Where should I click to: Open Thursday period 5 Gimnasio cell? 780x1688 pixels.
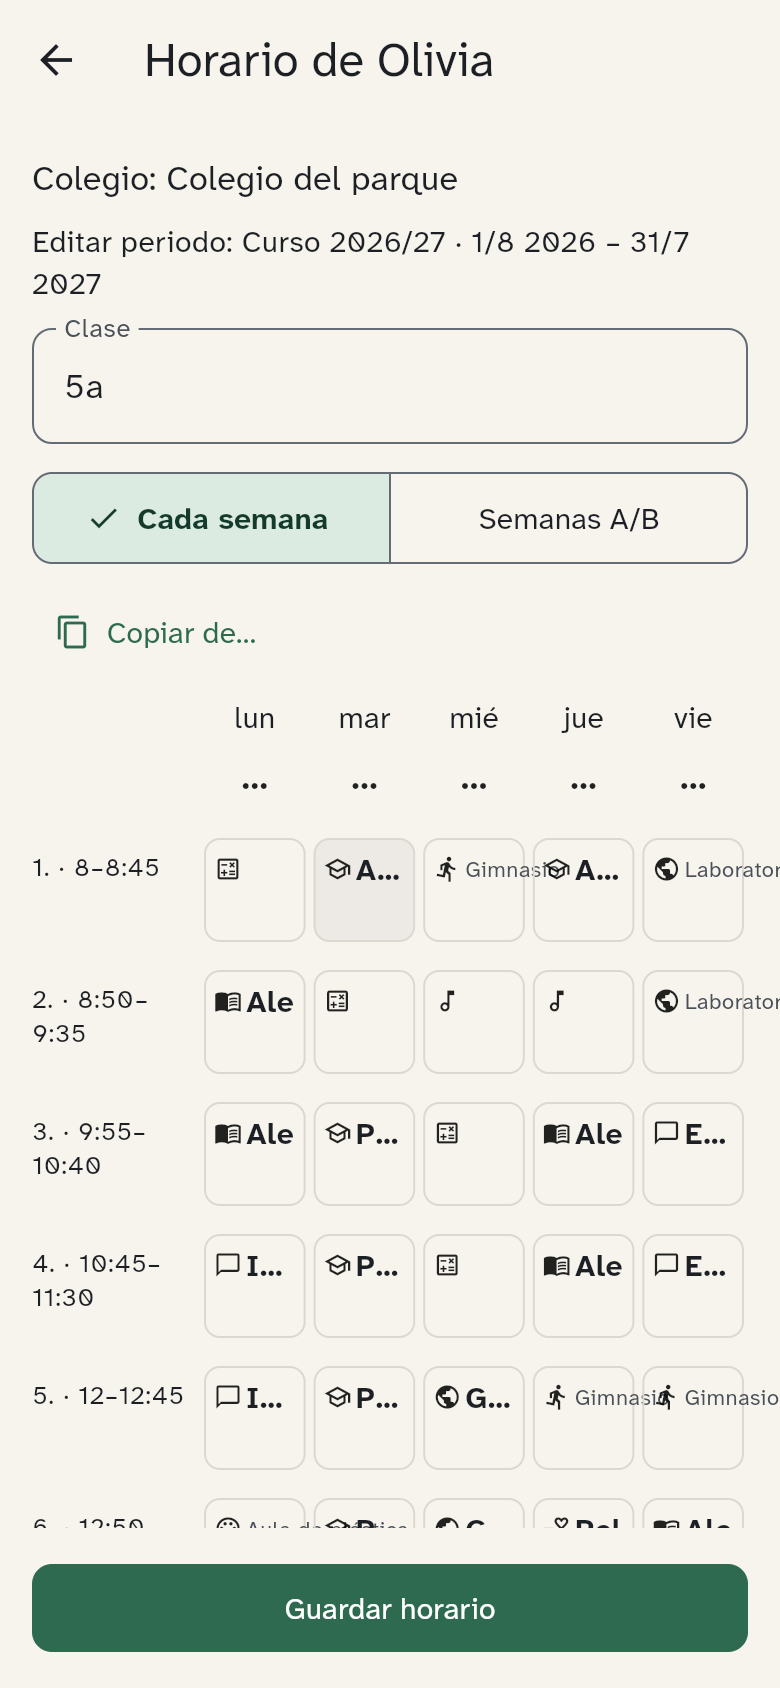tap(583, 1418)
